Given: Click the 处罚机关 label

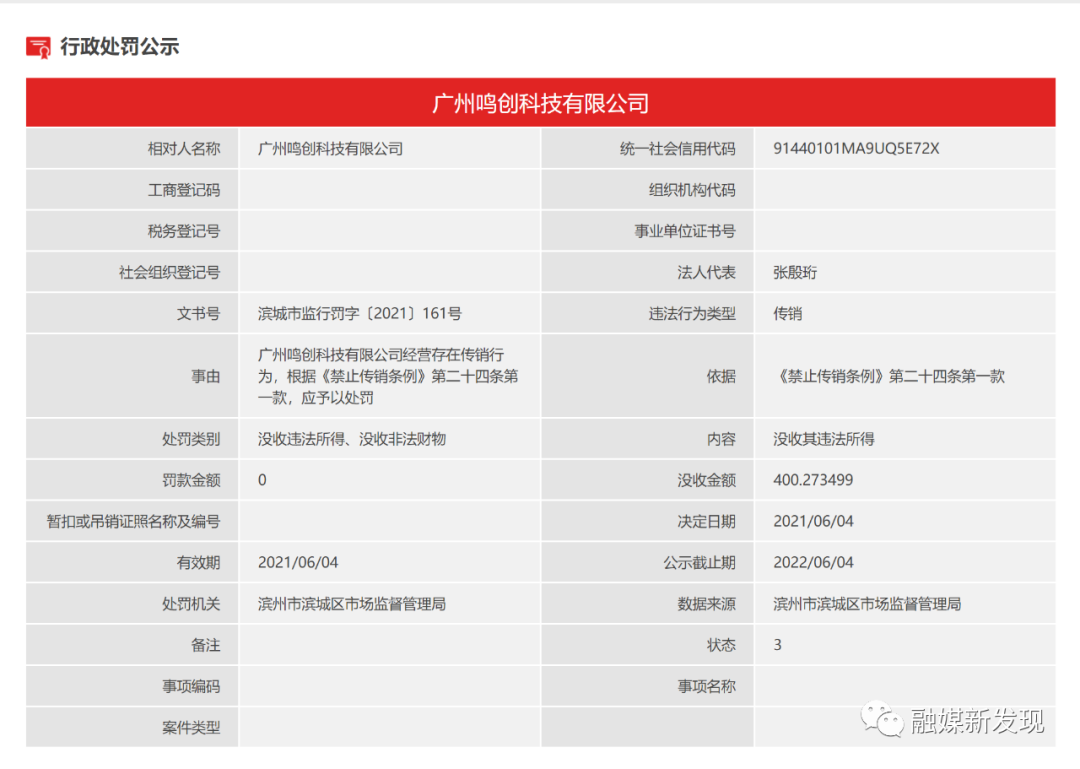Looking at the screenshot, I should [191, 604].
